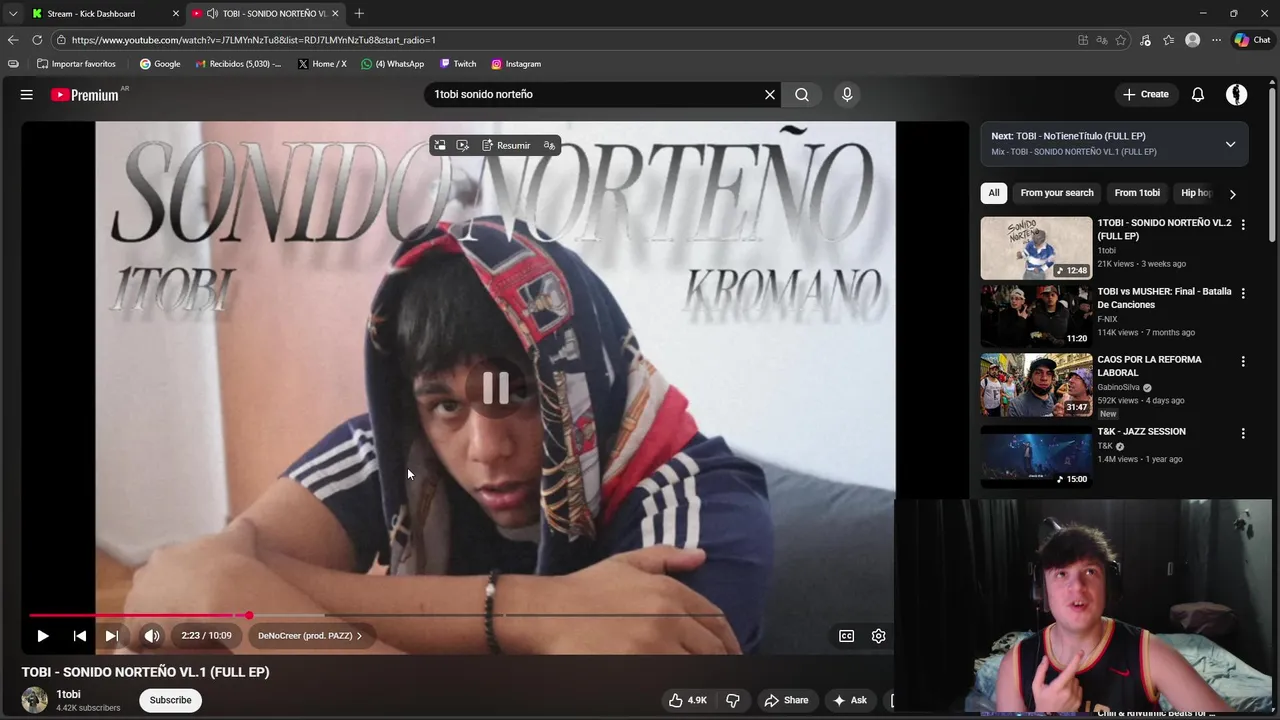Open the Instagram bookmark
Viewport: 1280px width, 720px height.
tap(516, 64)
